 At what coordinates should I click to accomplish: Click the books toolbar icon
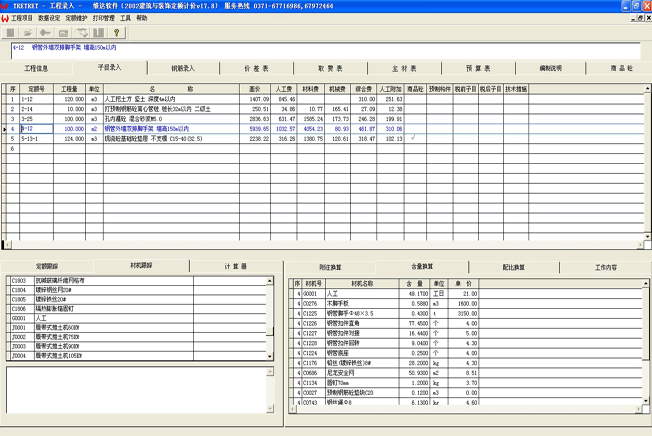(x=99, y=33)
